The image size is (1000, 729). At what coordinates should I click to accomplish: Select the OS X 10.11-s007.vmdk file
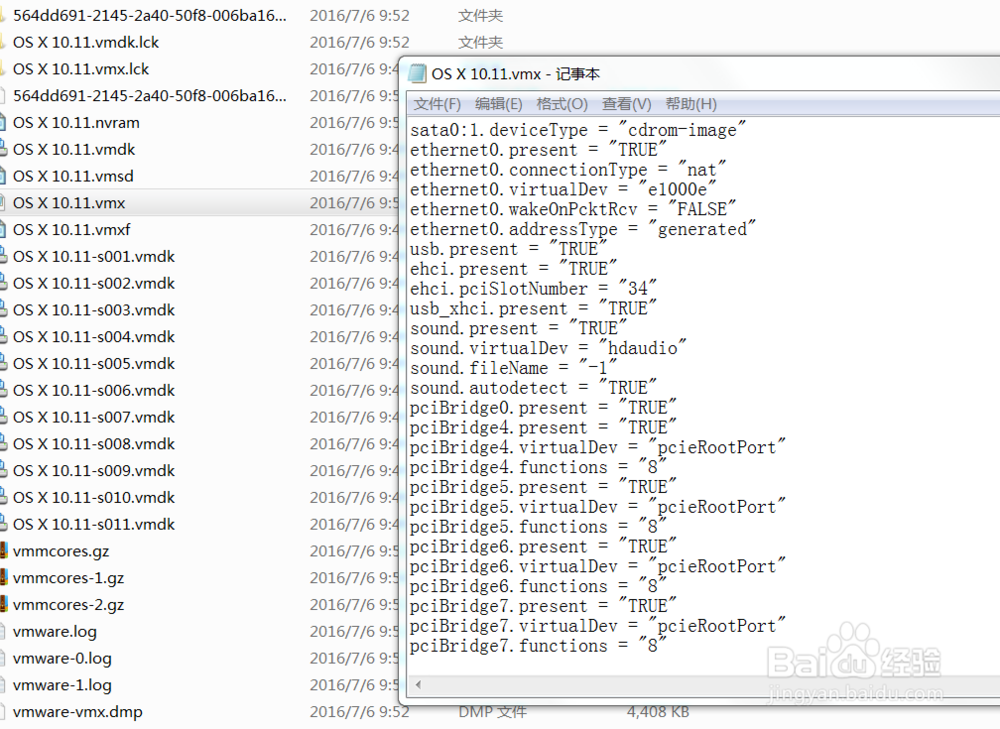(x=94, y=417)
